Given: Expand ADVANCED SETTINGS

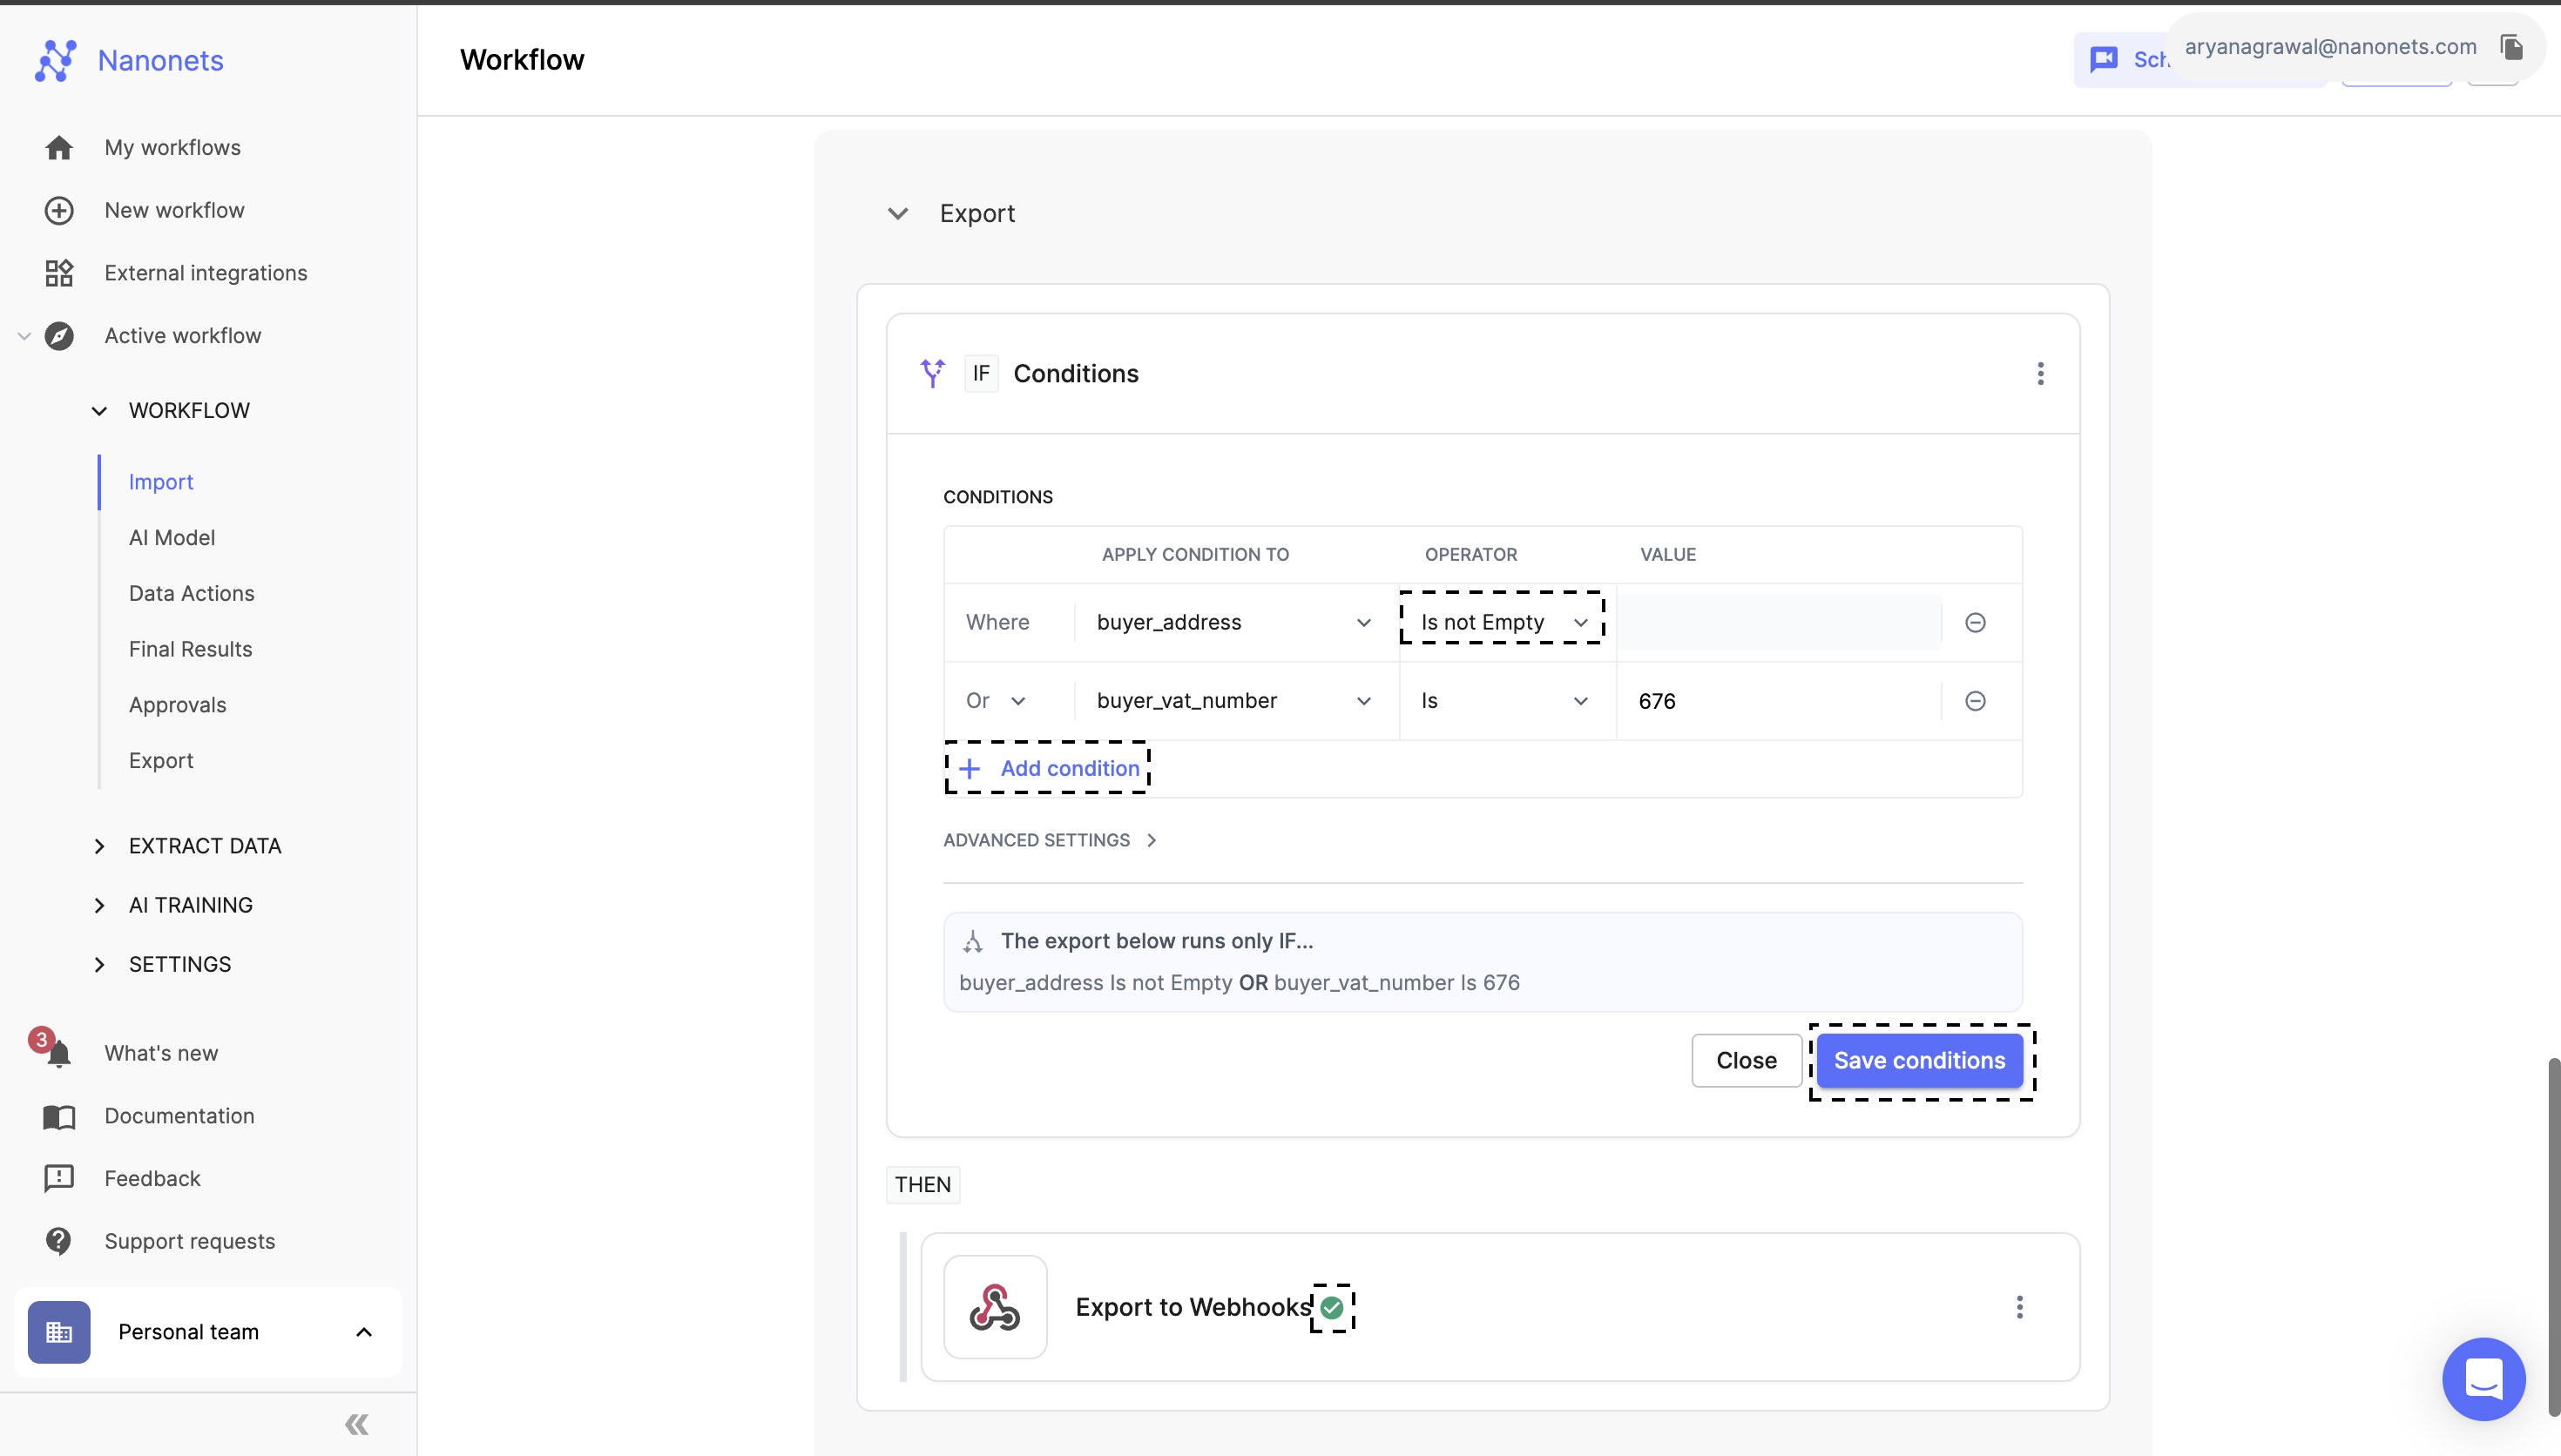Looking at the screenshot, I should (x=1050, y=840).
